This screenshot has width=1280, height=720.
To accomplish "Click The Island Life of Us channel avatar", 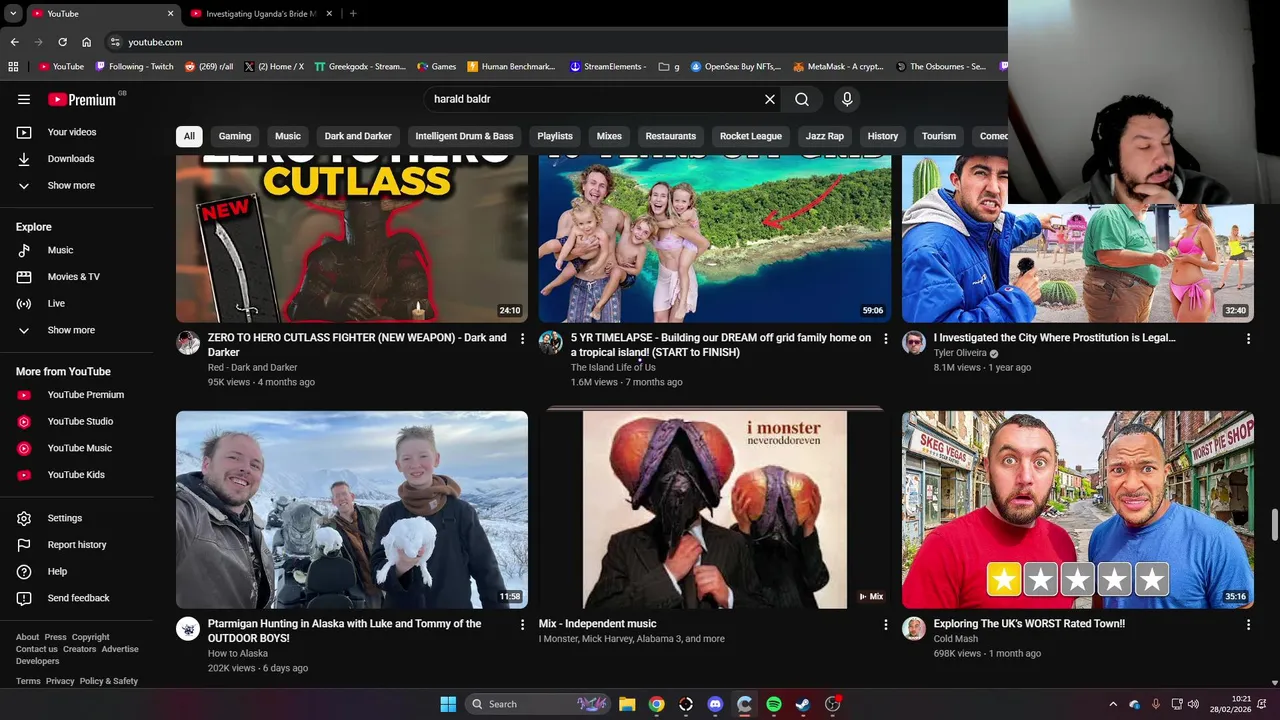I will [x=551, y=343].
